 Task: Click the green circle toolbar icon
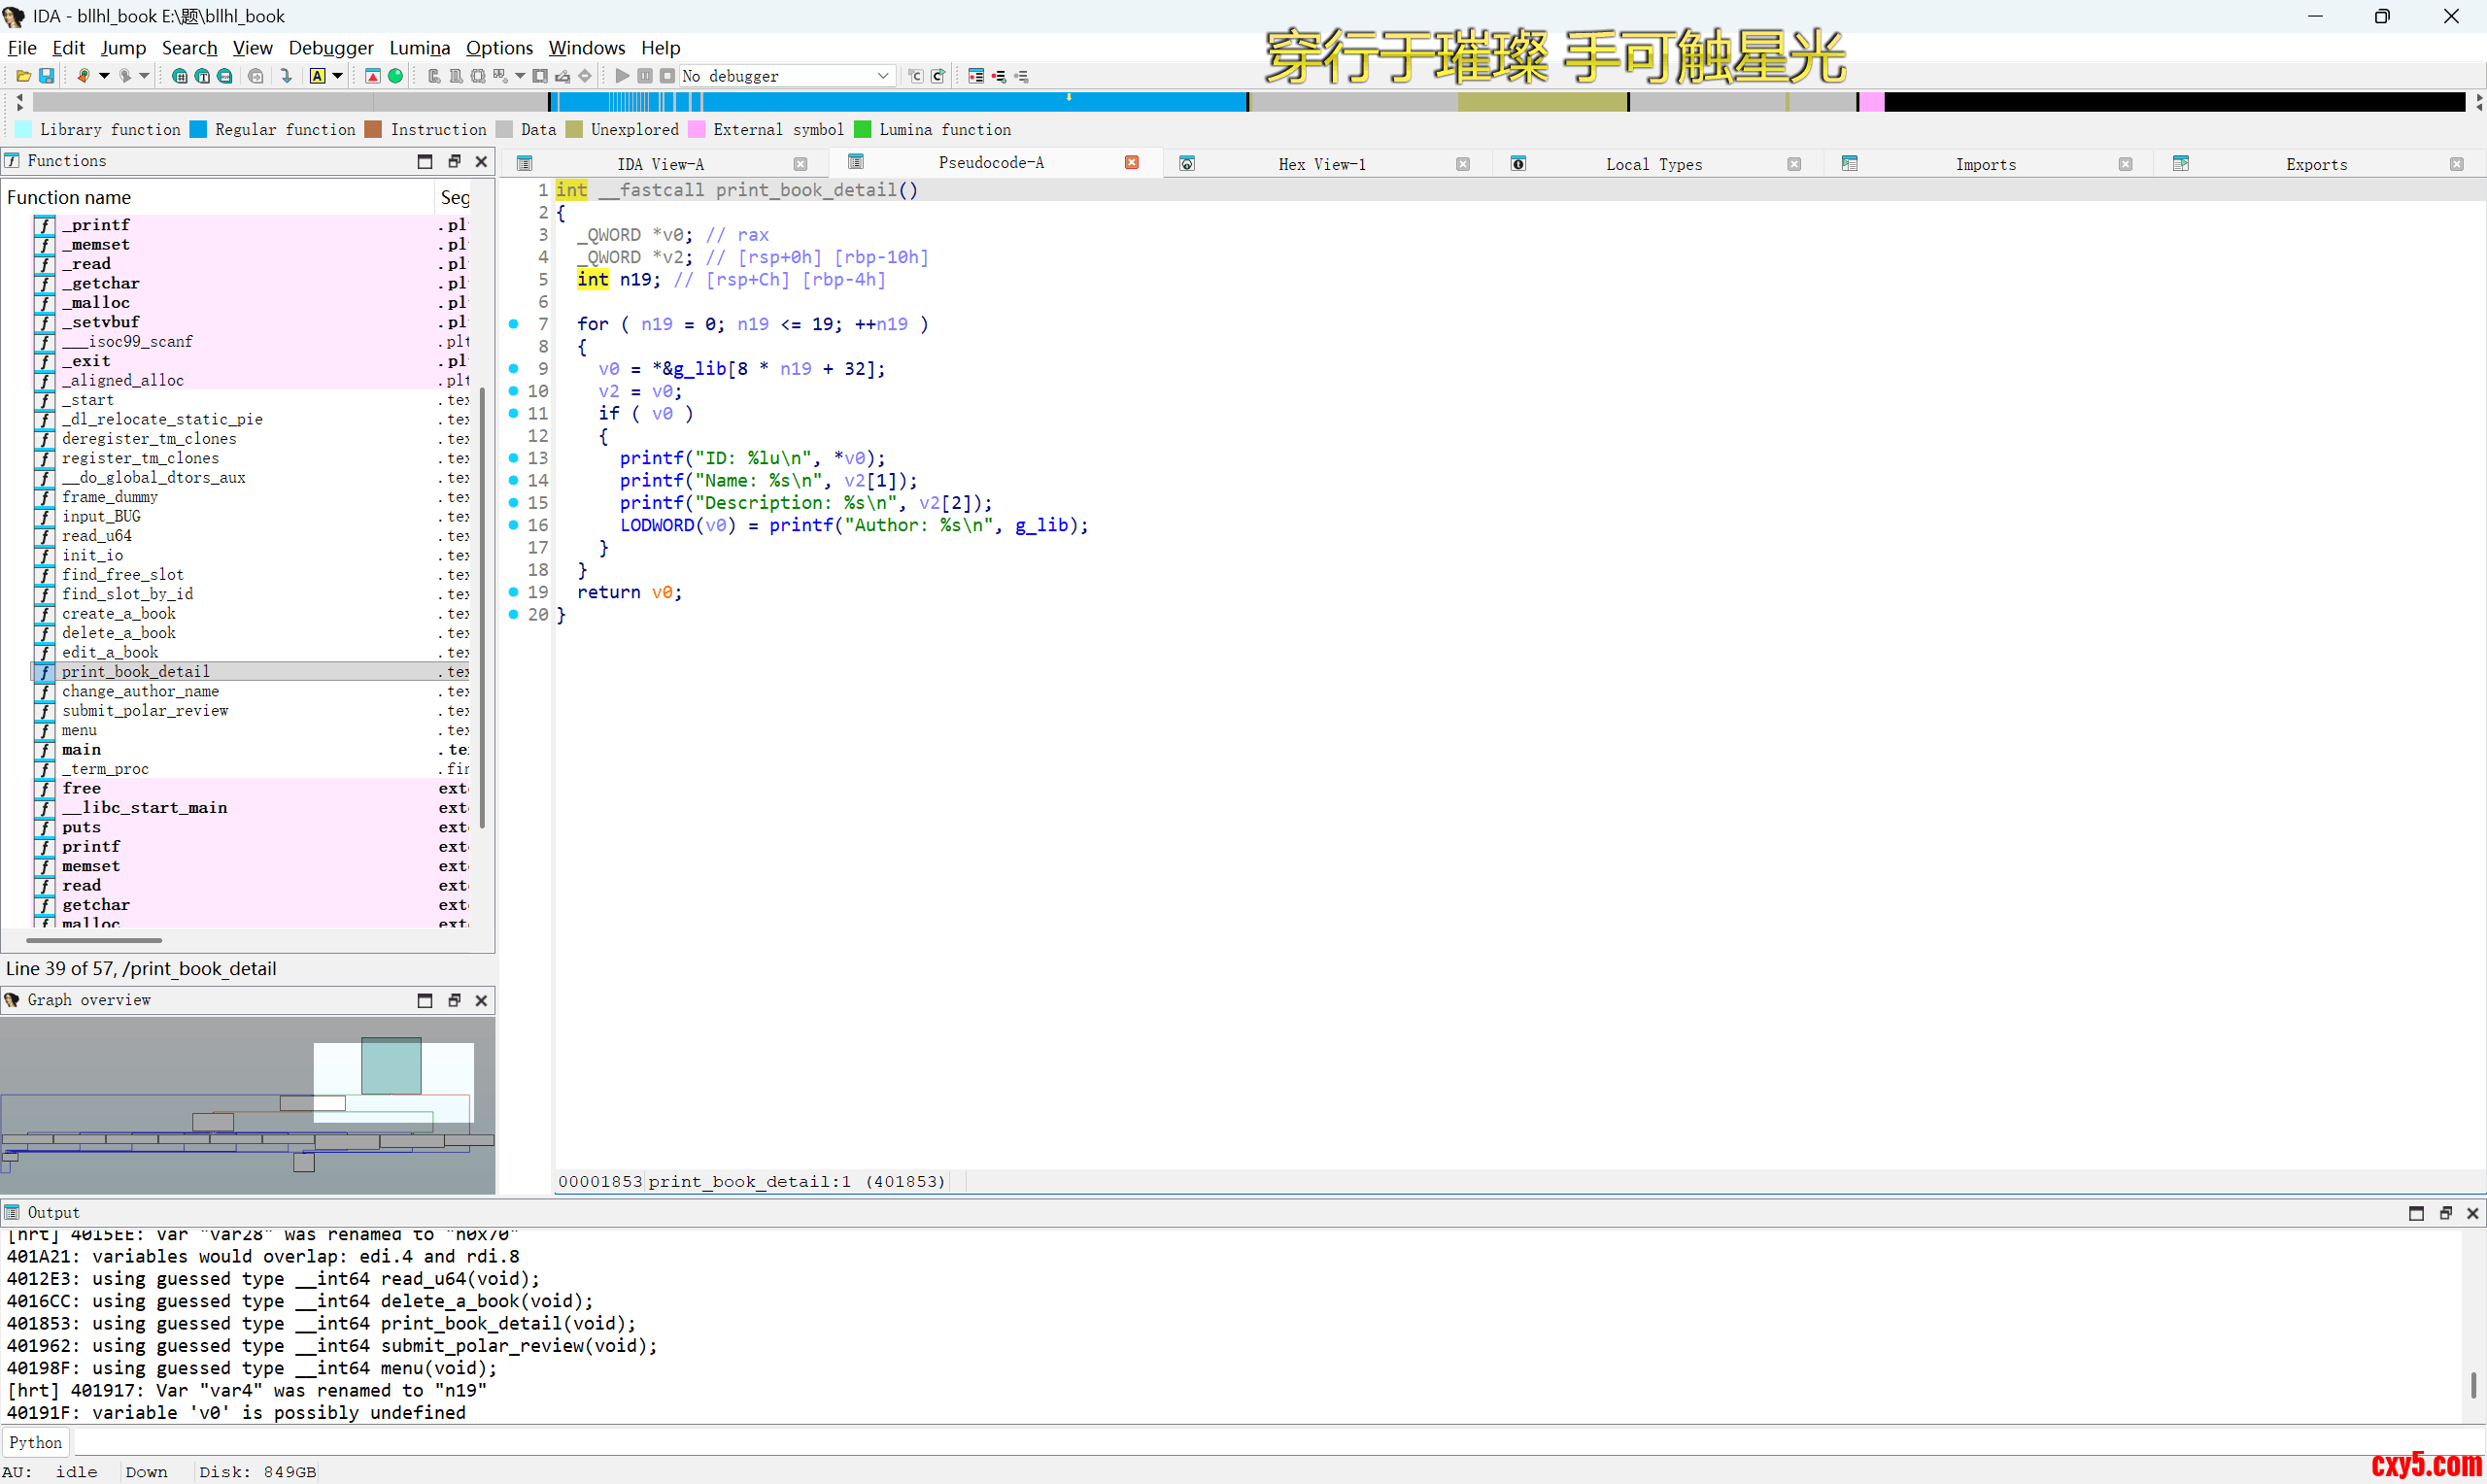[396, 76]
